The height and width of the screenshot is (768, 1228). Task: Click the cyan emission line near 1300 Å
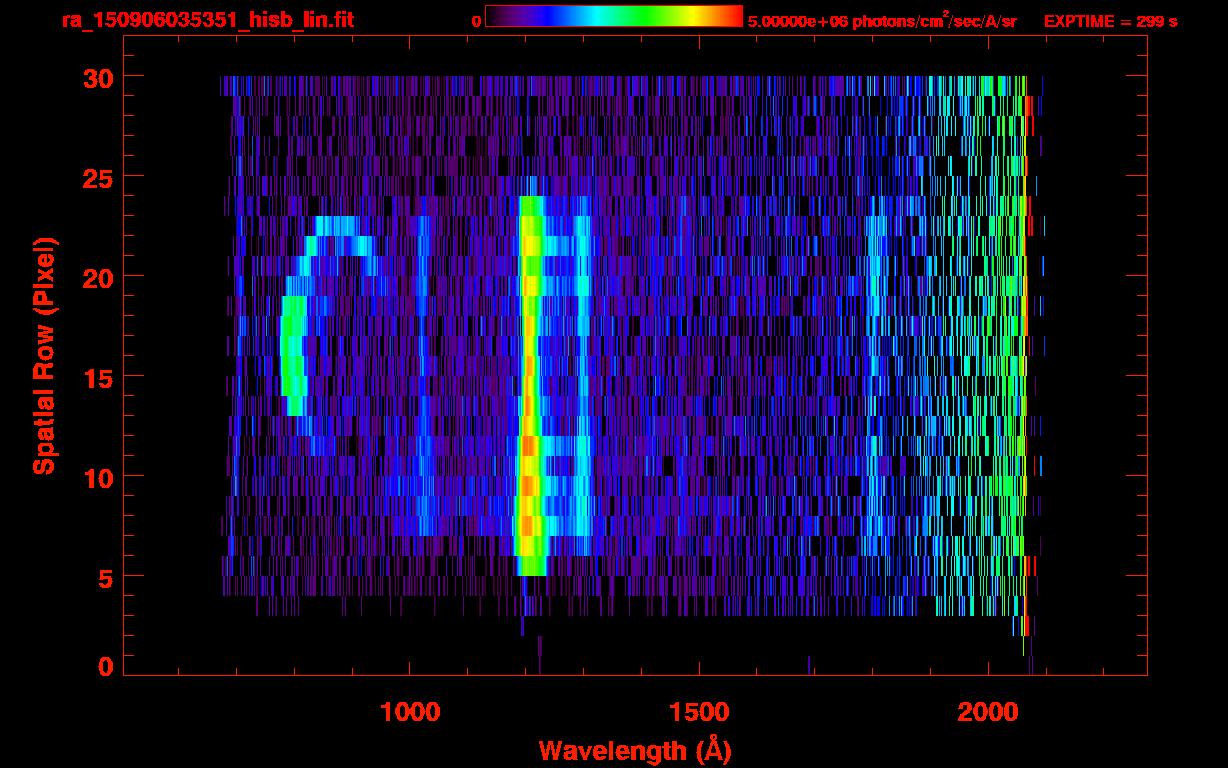582,375
